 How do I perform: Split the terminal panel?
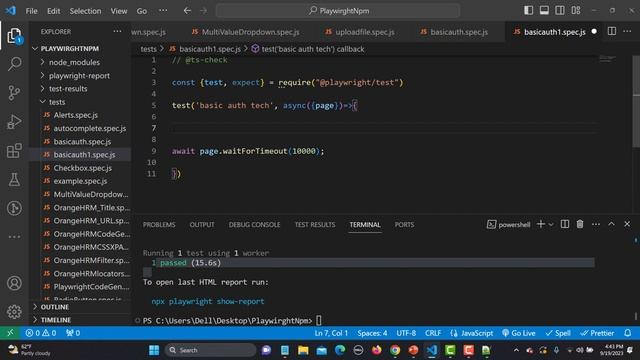565,224
